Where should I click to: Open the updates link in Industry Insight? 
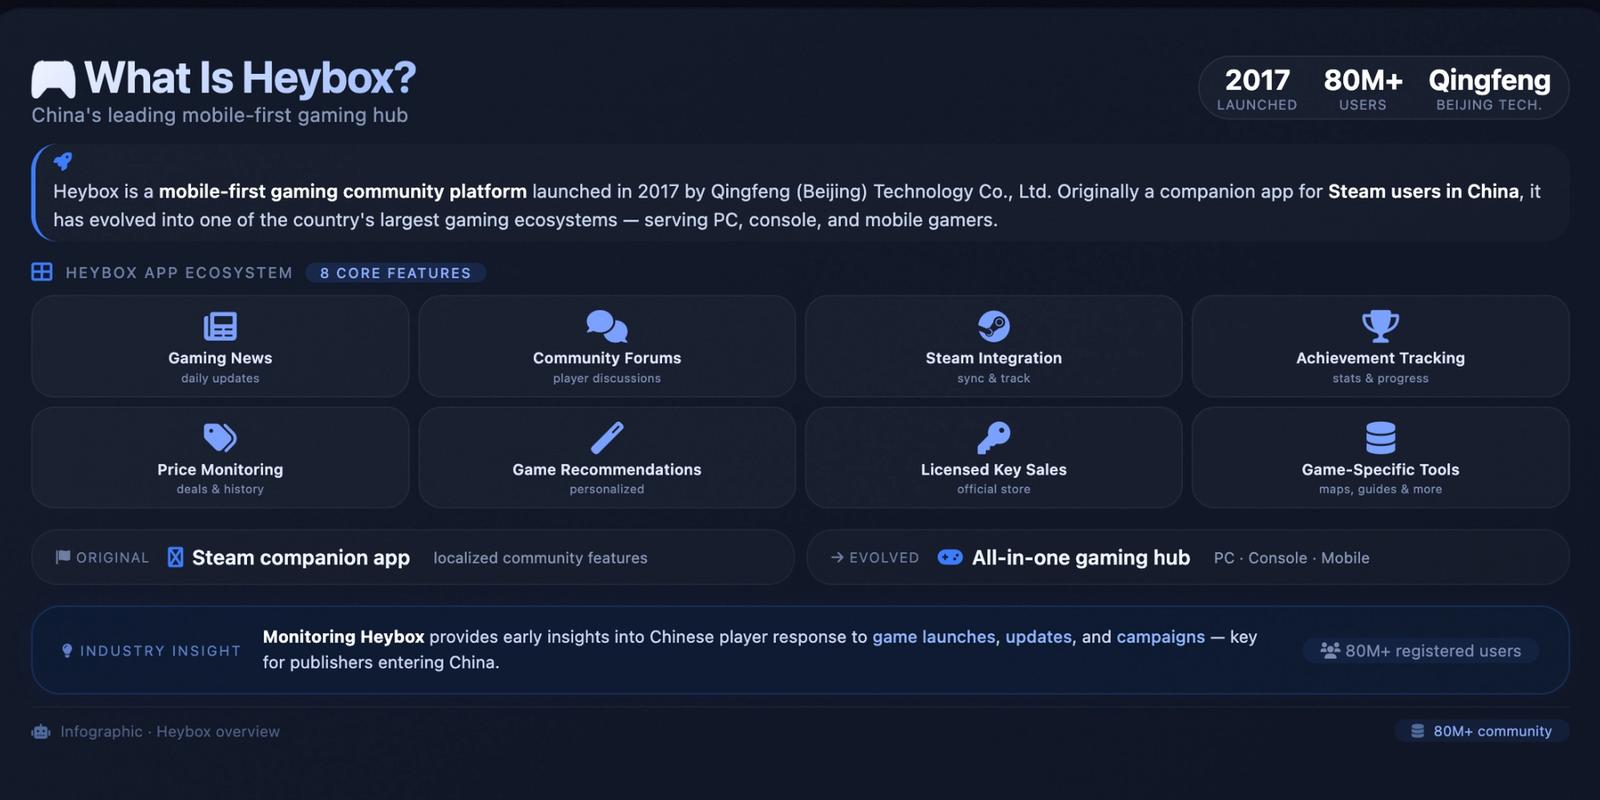(1038, 637)
